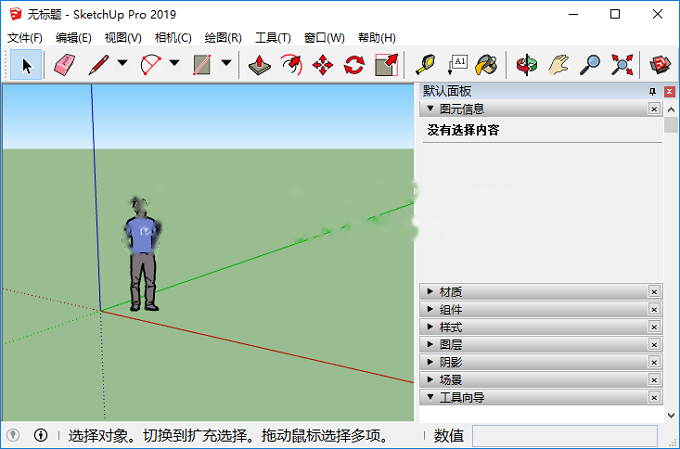Close the 图层 panel section
680x449 pixels.
click(x=654, y=344)
